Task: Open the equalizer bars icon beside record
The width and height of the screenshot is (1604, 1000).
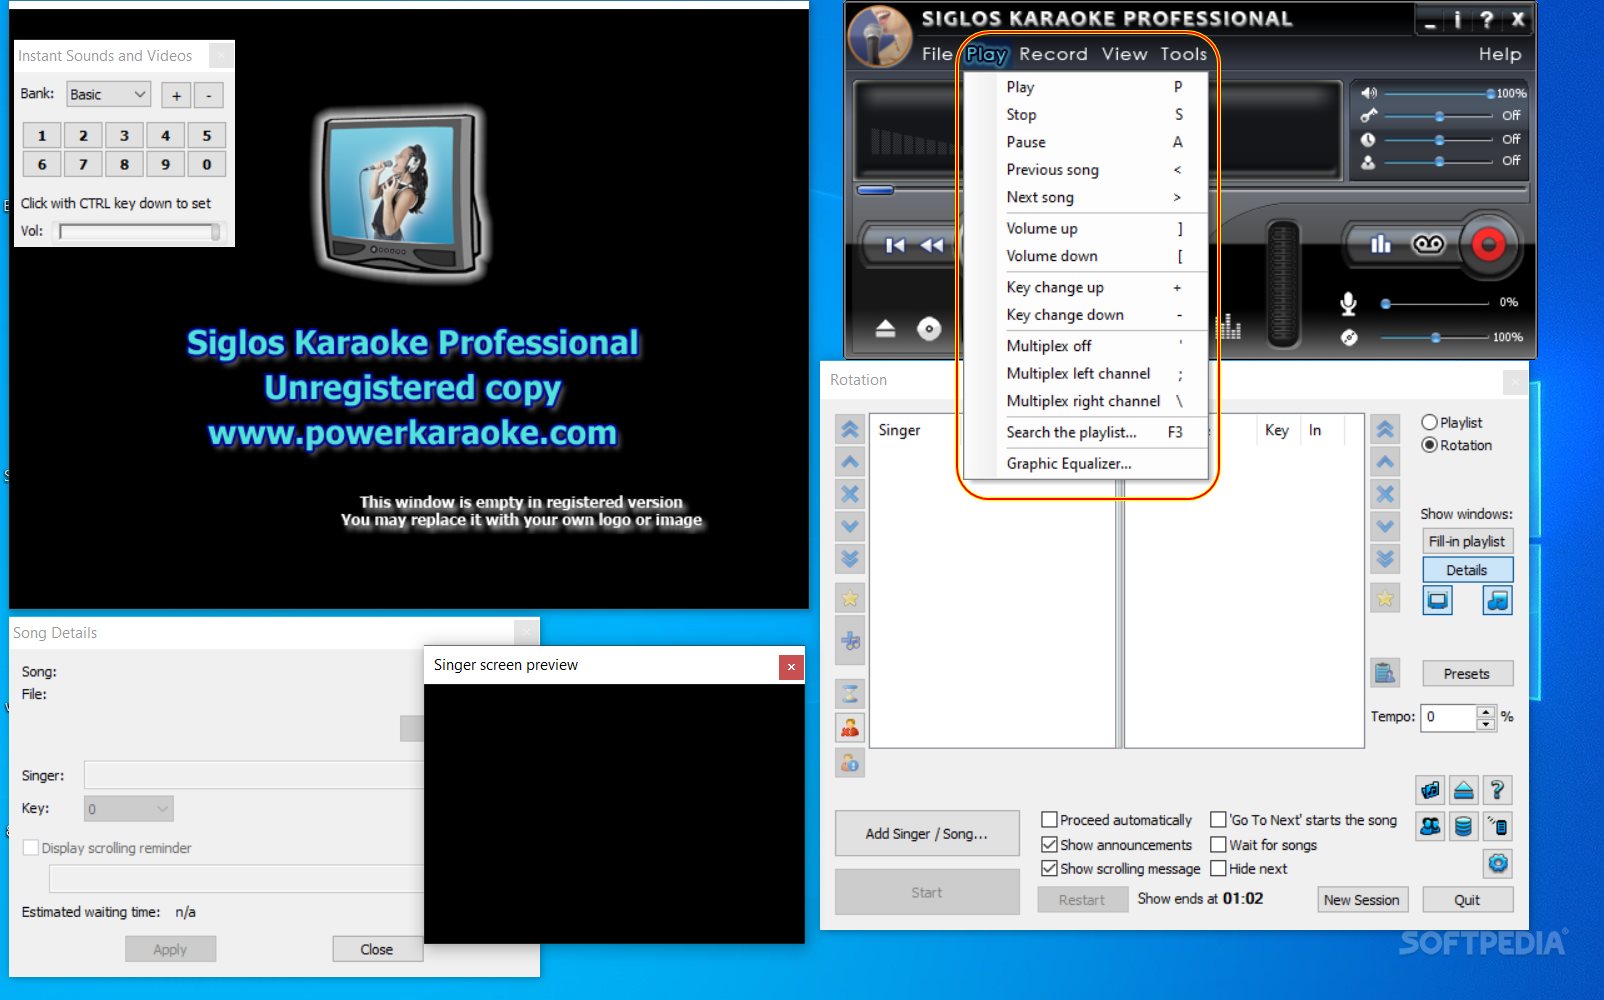Action: pyautogui.click(x=1380, y=244)
